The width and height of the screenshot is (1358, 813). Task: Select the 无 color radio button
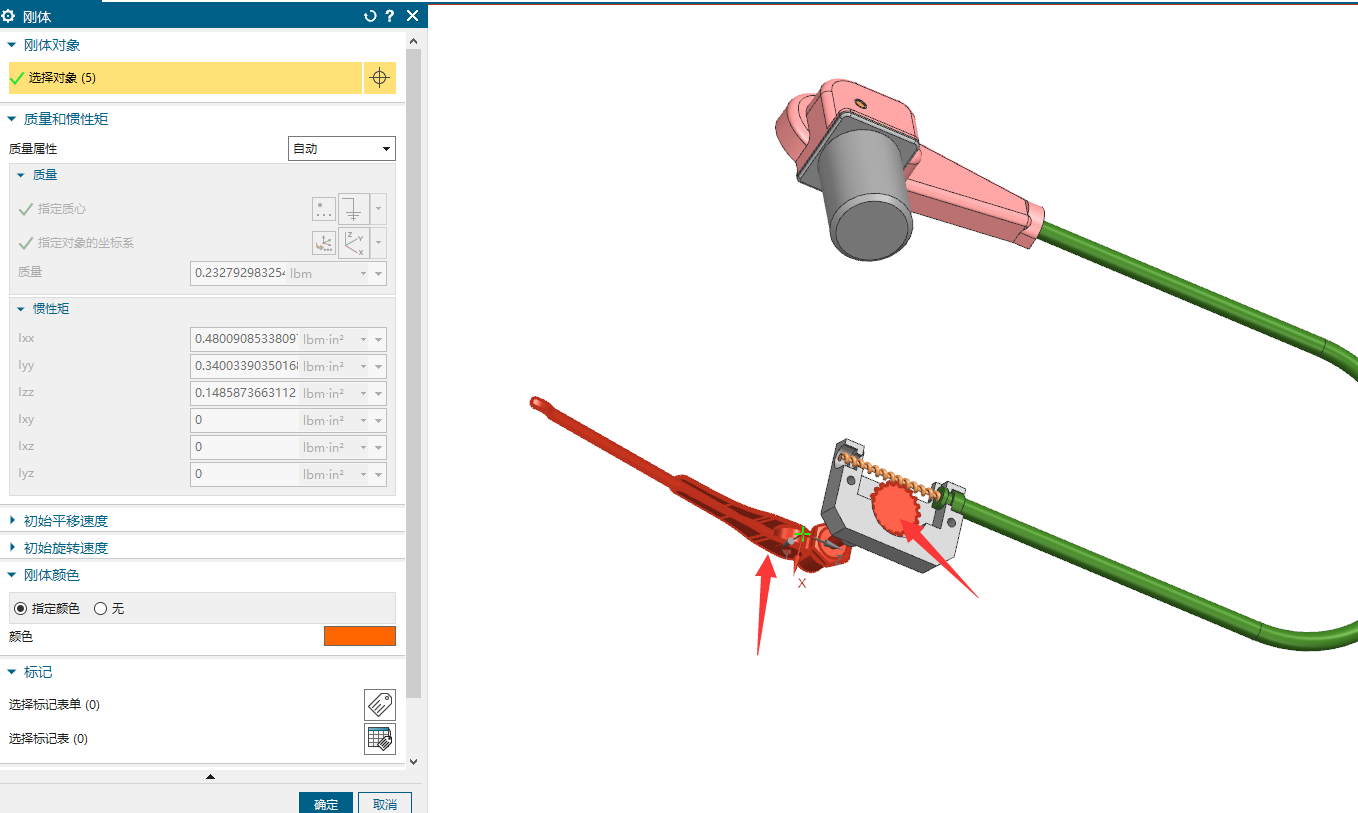[100, 608]
